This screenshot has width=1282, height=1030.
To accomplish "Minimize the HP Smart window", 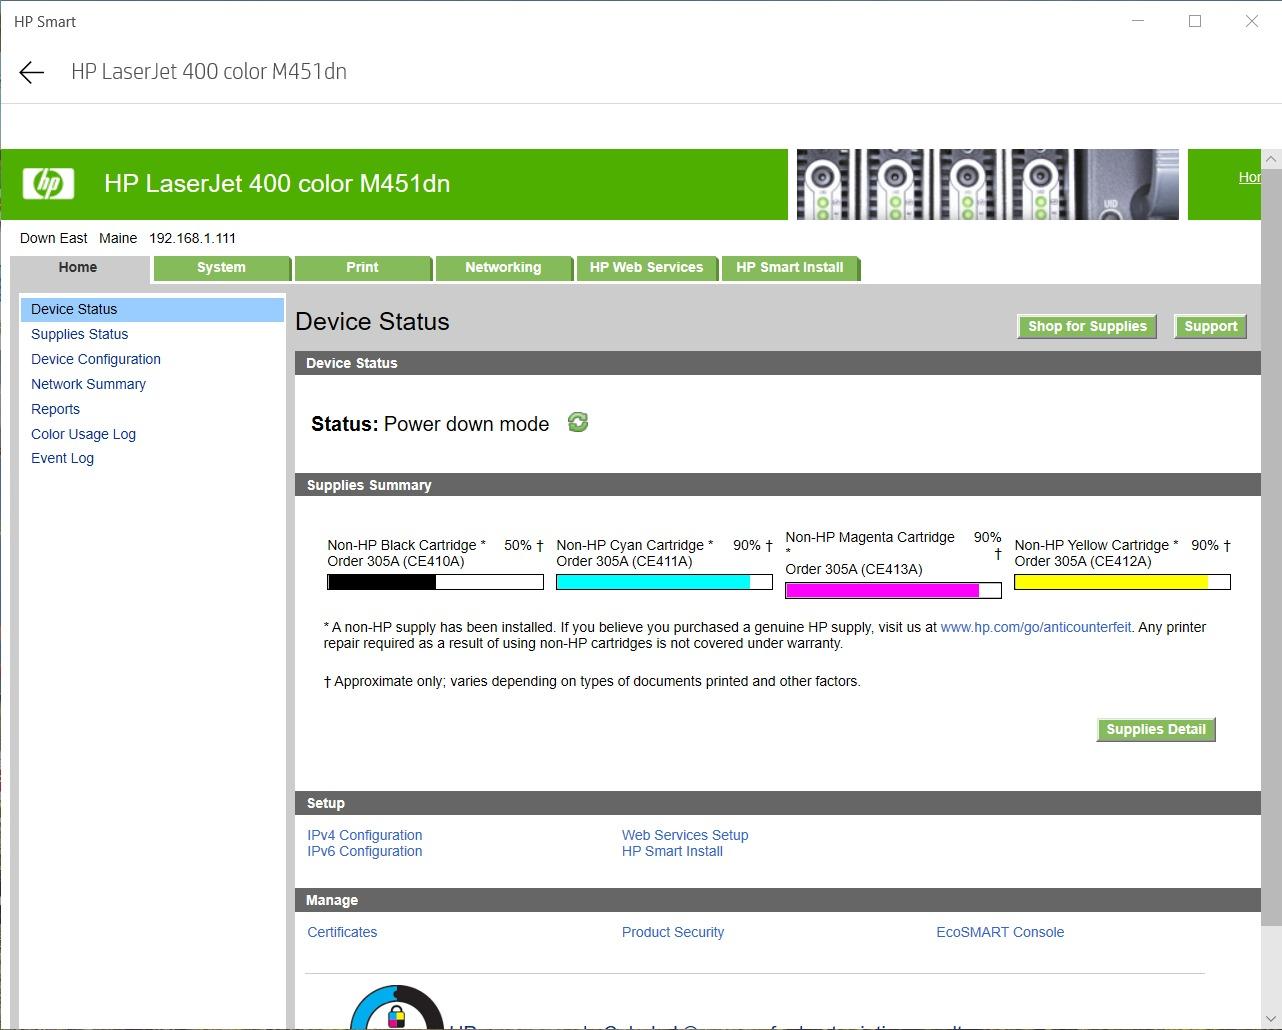I will [1138, 21].
